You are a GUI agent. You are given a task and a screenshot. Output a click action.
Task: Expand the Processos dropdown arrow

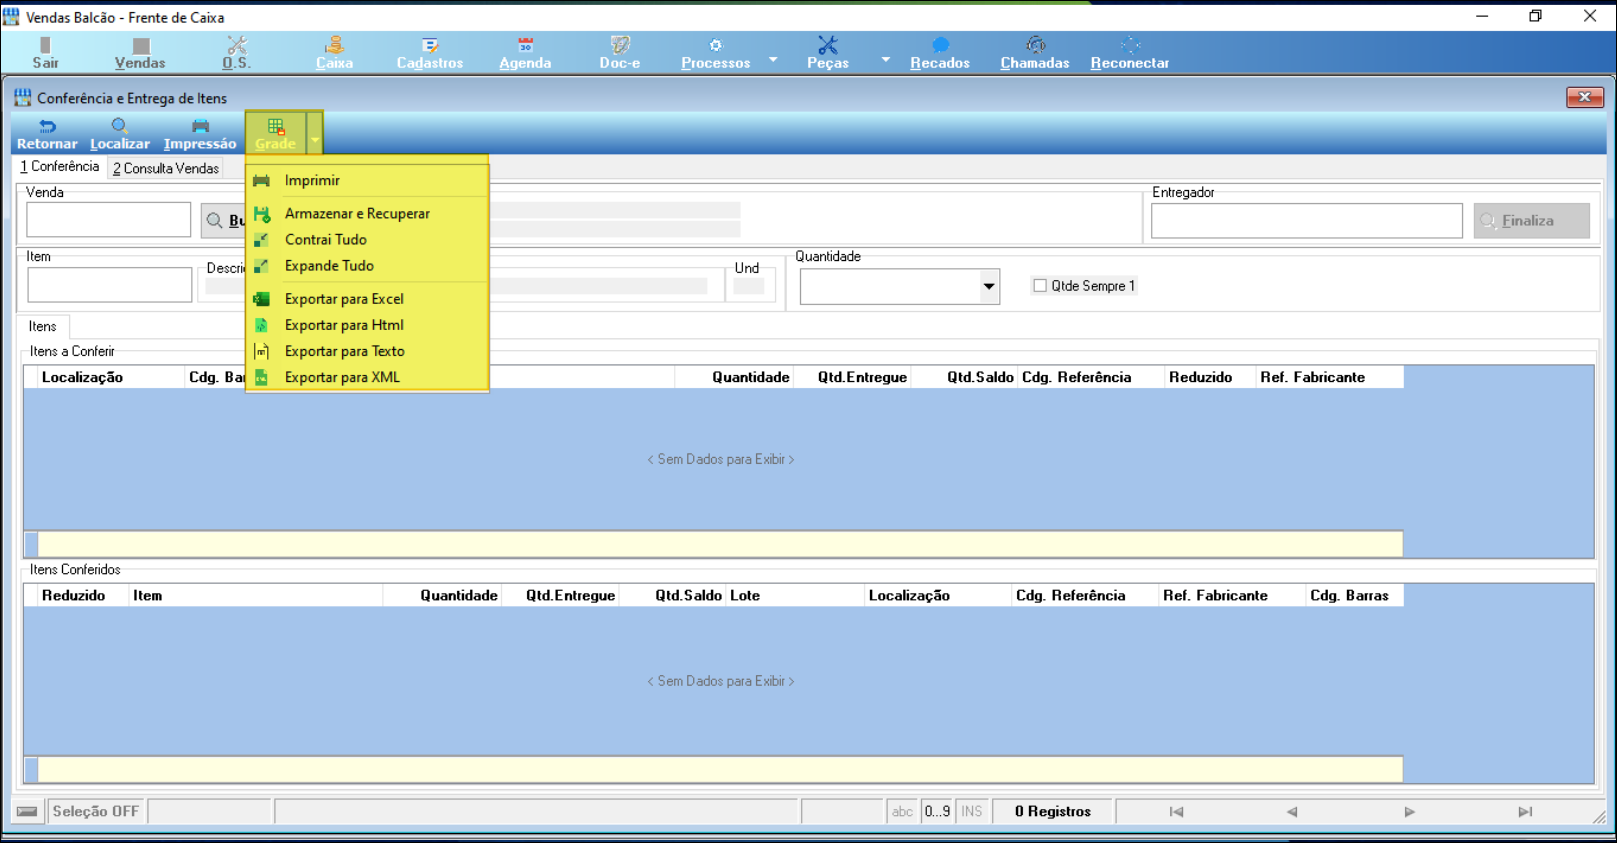pyautogui.click(x=773, y=60)
